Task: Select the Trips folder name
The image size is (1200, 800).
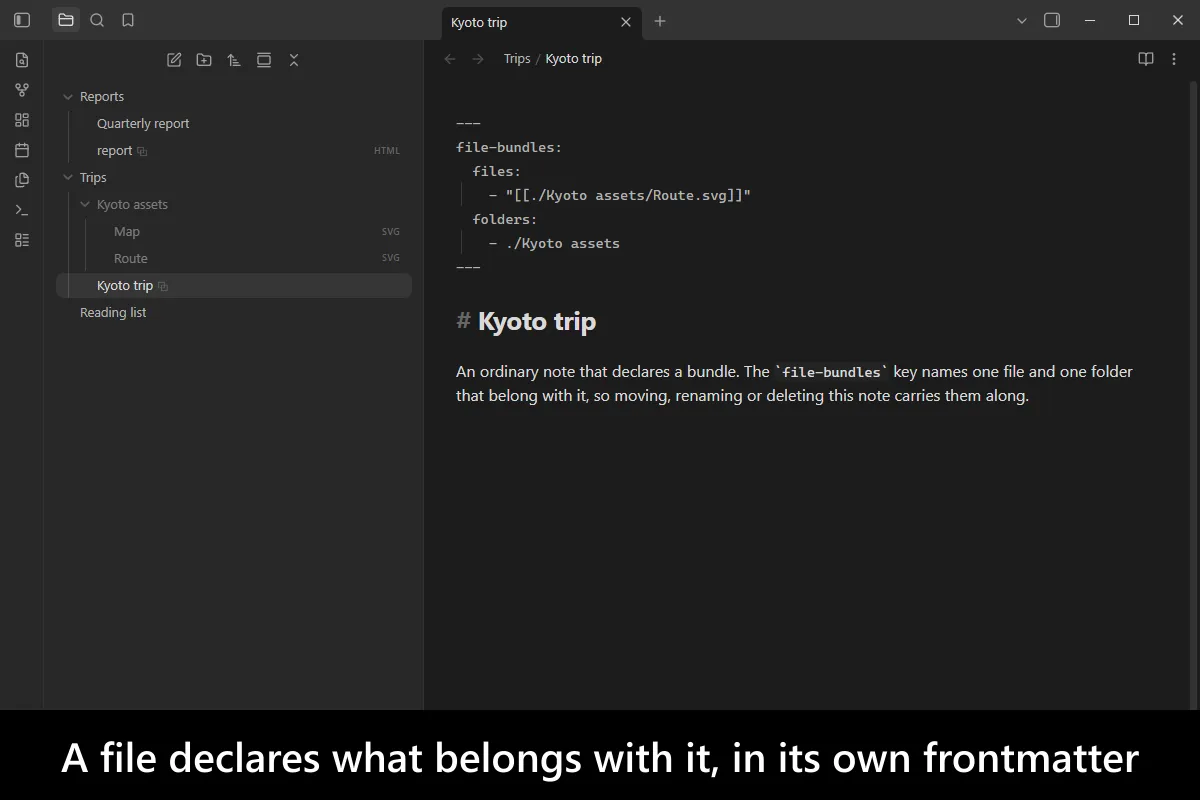Action: point(93,178)
